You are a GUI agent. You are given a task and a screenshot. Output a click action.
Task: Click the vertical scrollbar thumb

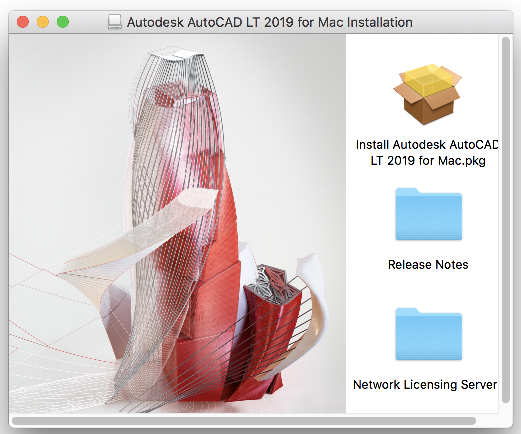tap(506, 220)
